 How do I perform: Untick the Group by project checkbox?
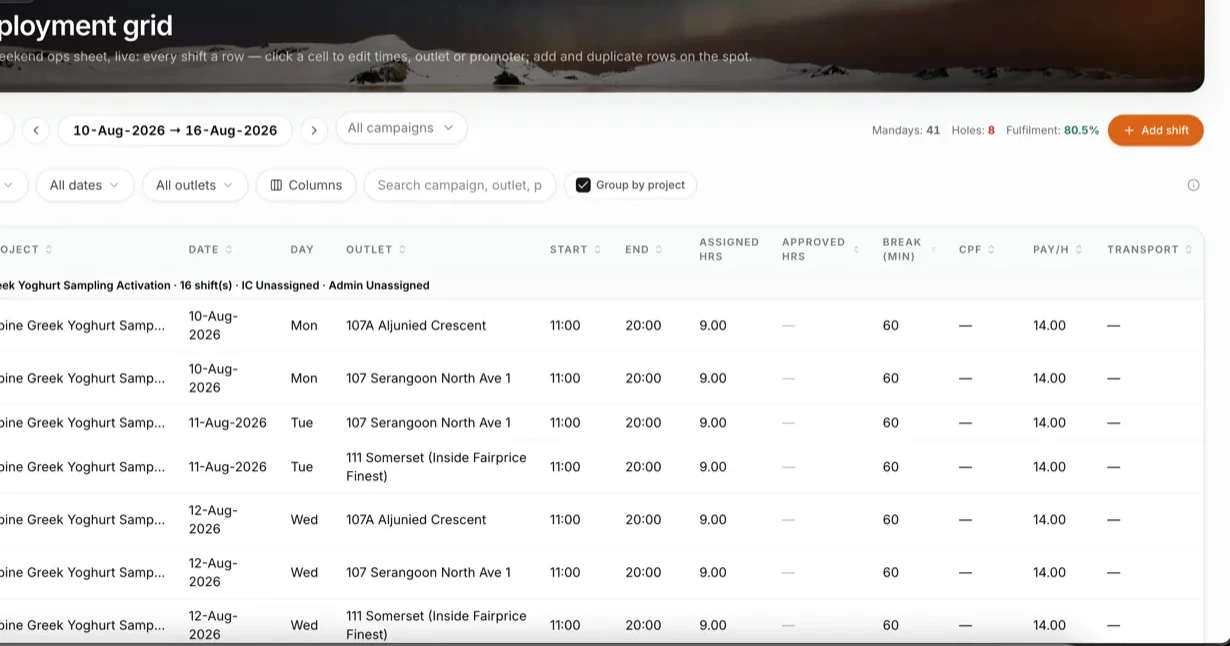click(583, 185)
